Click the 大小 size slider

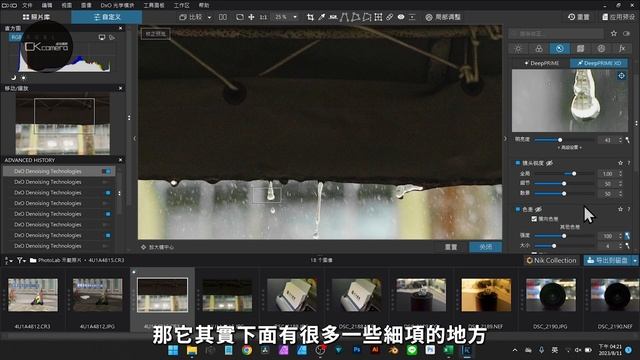(564, 246)
